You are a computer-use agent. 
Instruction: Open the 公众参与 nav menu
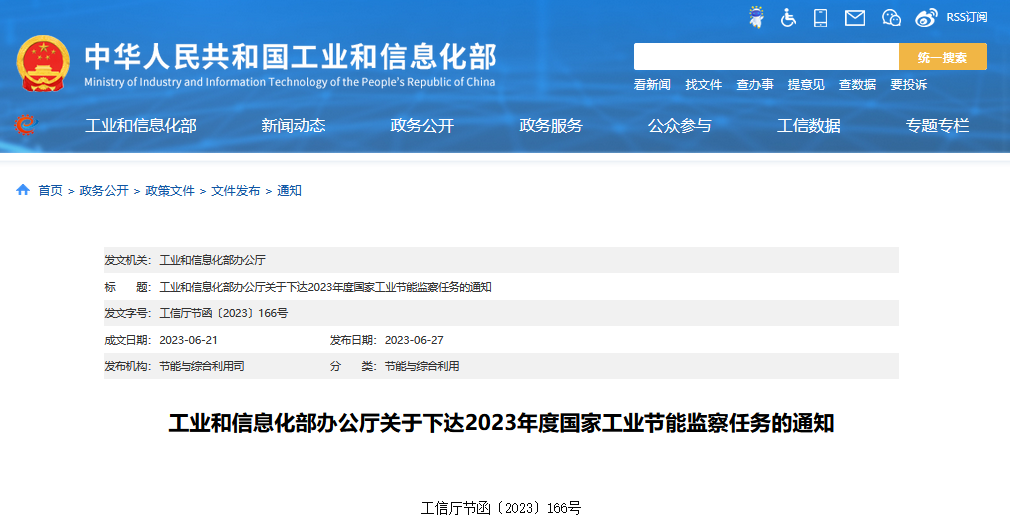[680, 126]
